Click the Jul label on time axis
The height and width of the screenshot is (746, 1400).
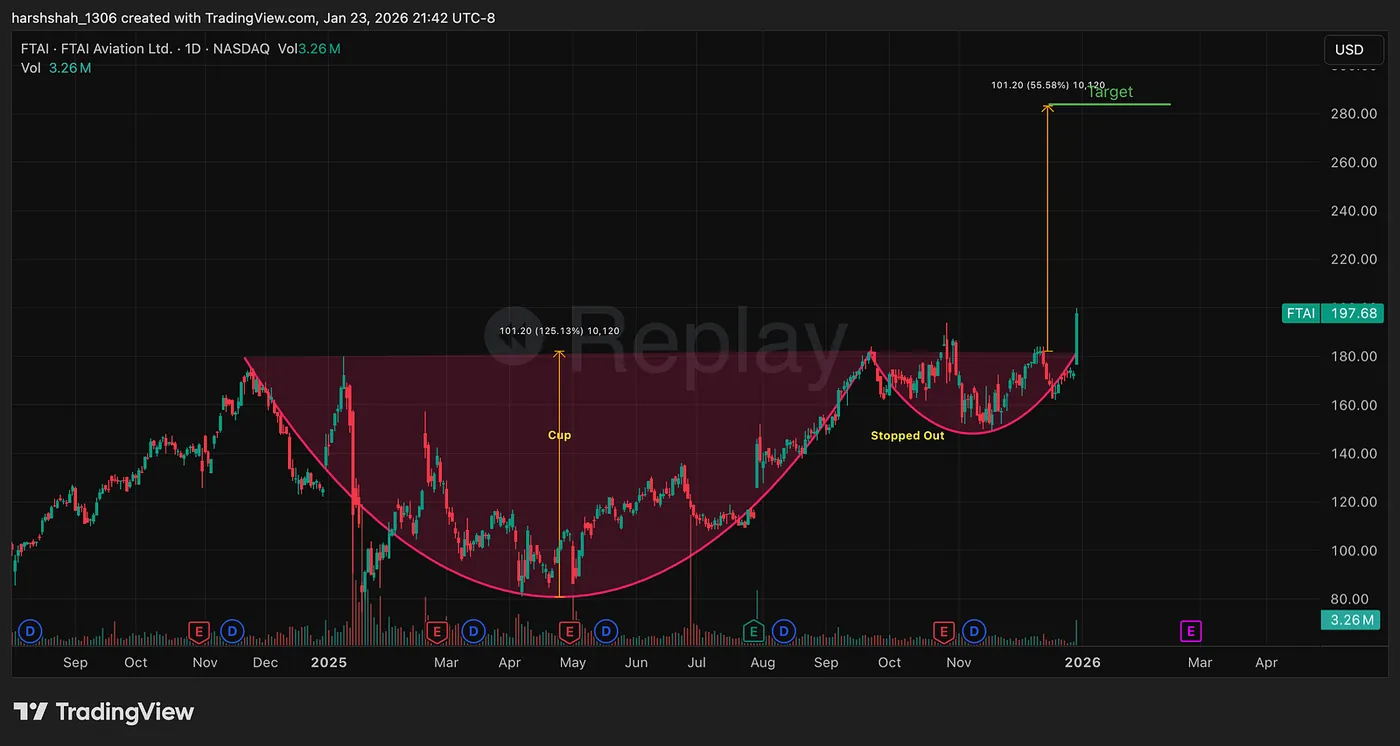pos(697,662)
